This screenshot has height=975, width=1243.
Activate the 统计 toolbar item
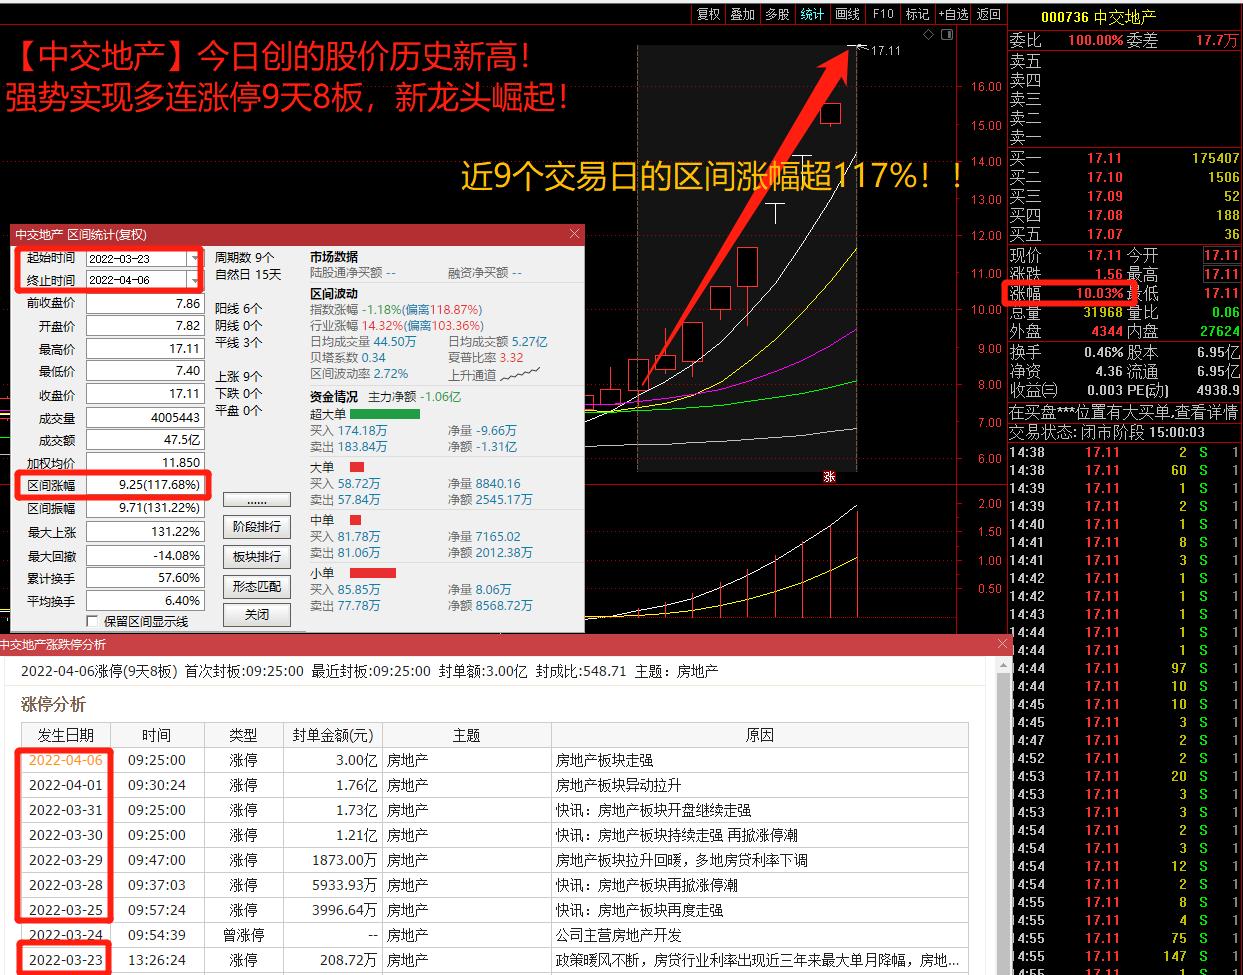[x=812, y=14]
